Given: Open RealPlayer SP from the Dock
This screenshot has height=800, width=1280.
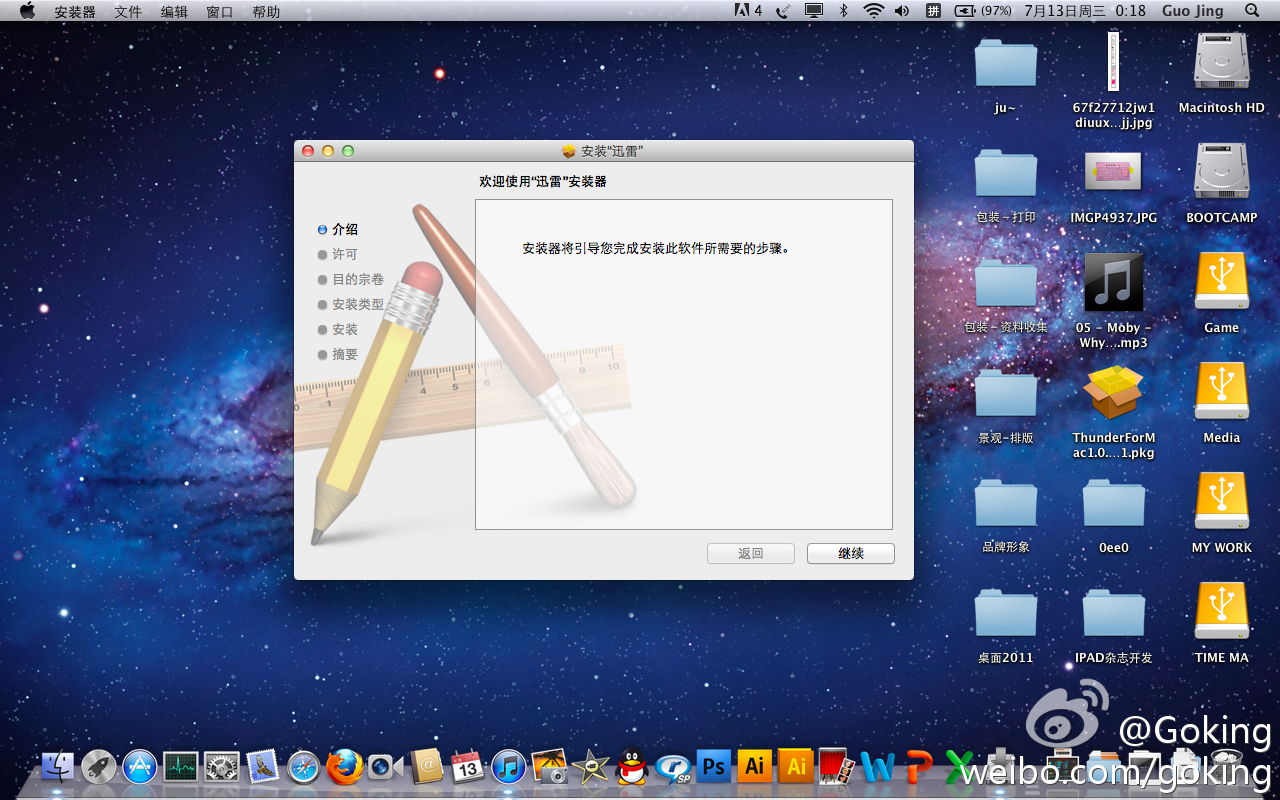Looking at the screenshot, I should pyautogui.click(x=673, y=767).
